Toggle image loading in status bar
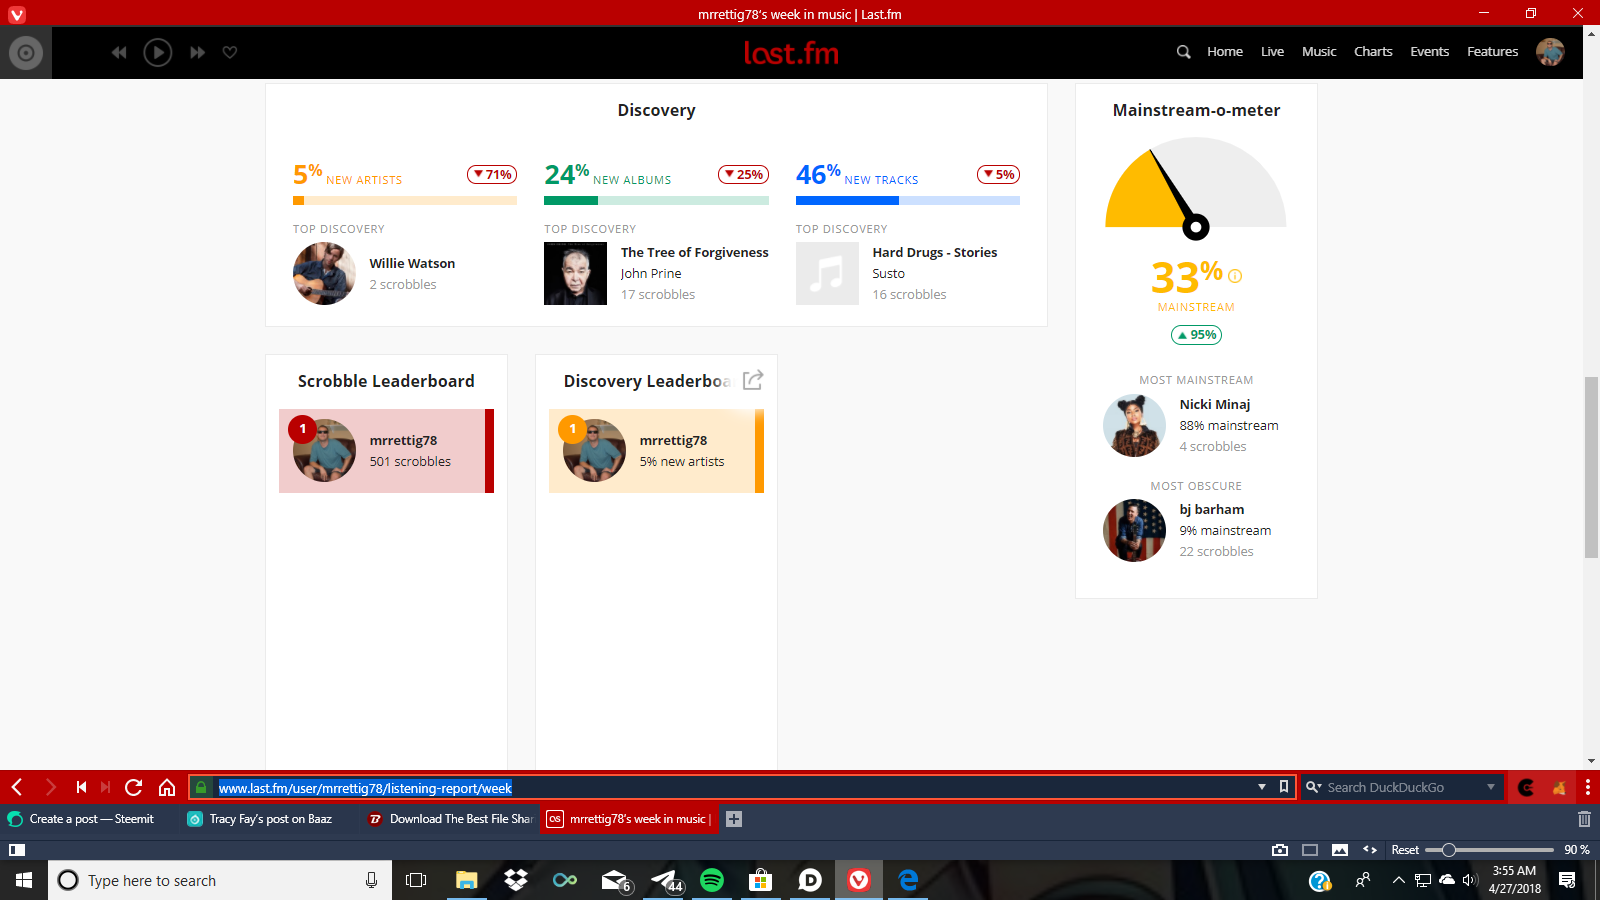This screenshot has height=900, width=1600. (1340, 850)
